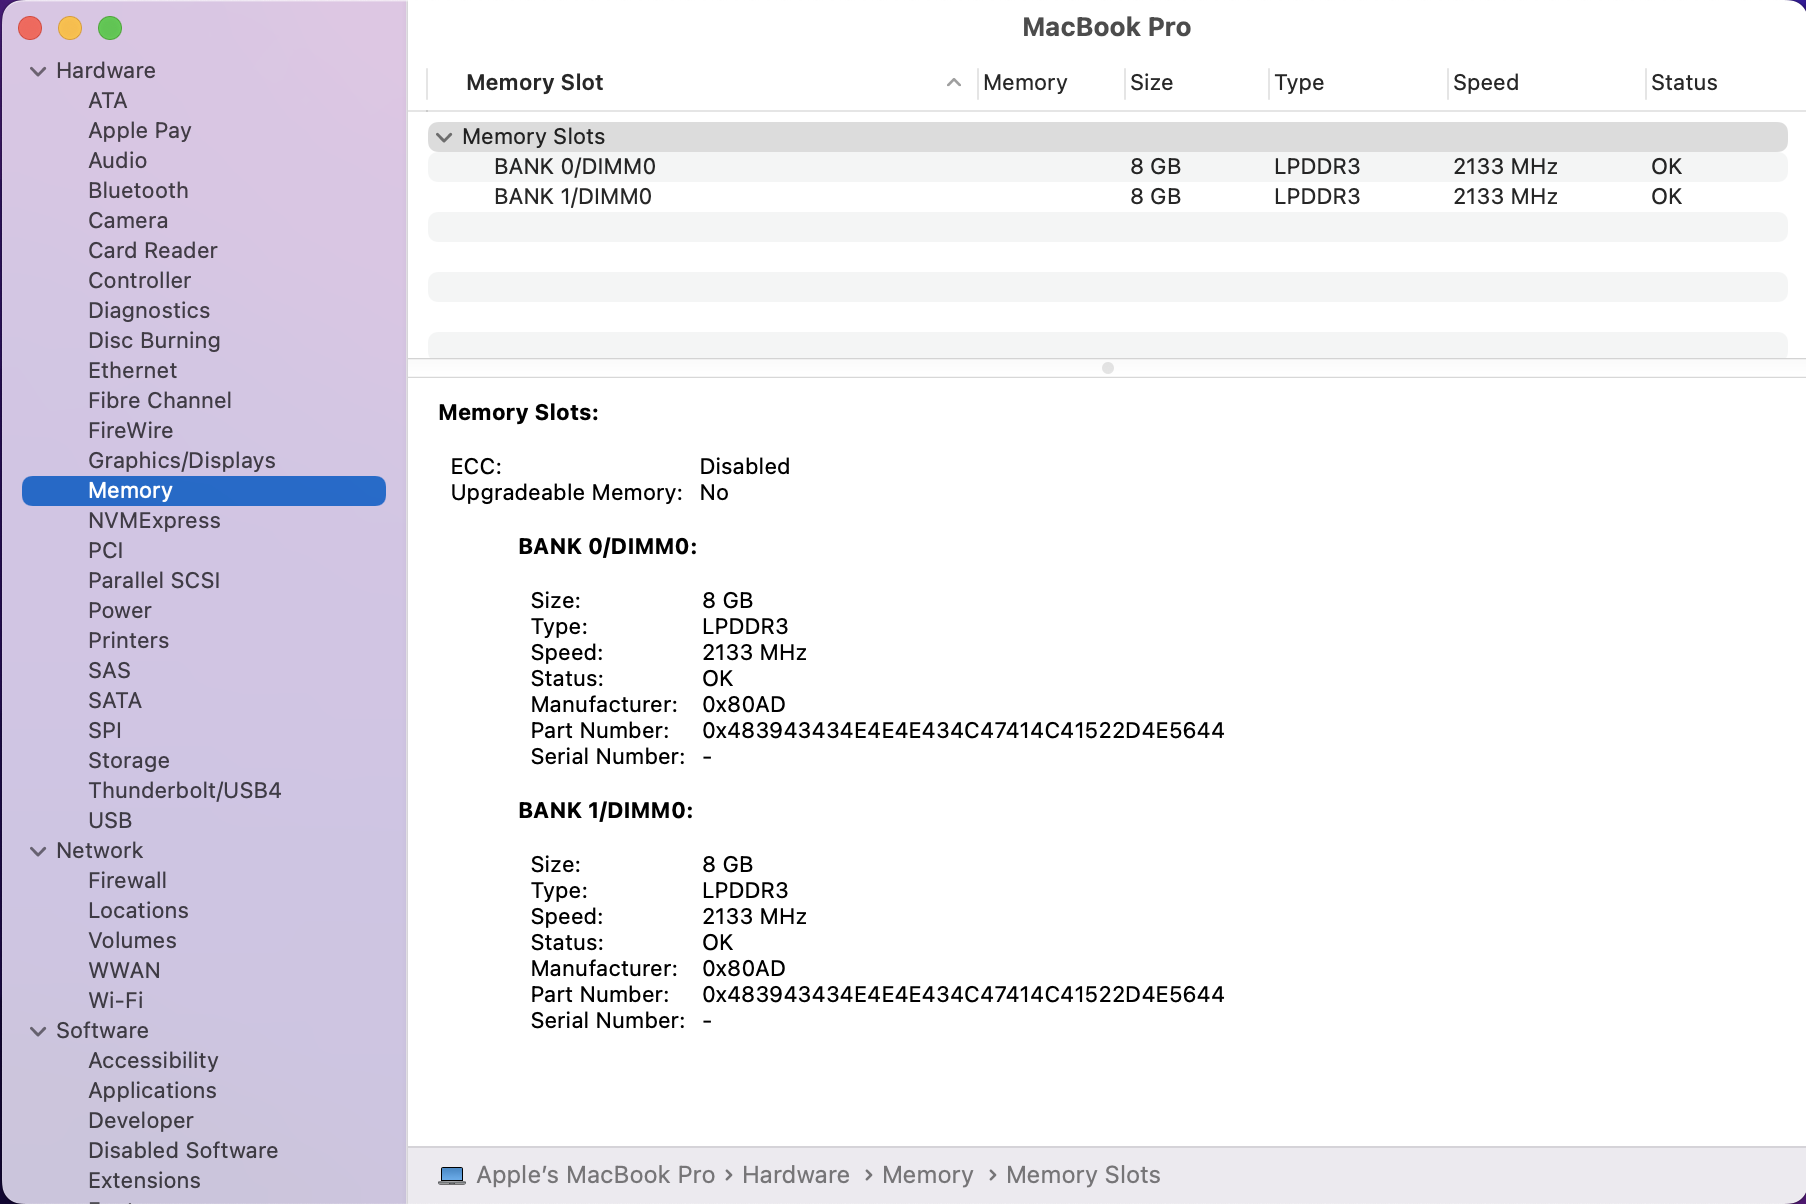Collapse the Network section chevron
1806x1204 pixels.
[38, 851]
